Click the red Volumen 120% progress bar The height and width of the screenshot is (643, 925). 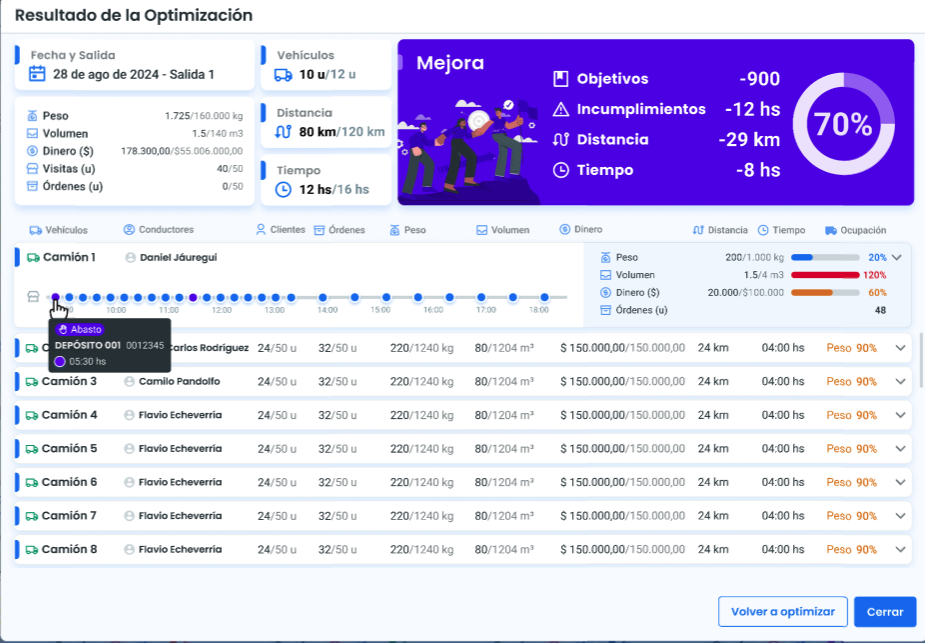pyautogui.click(x=825, y=275)
